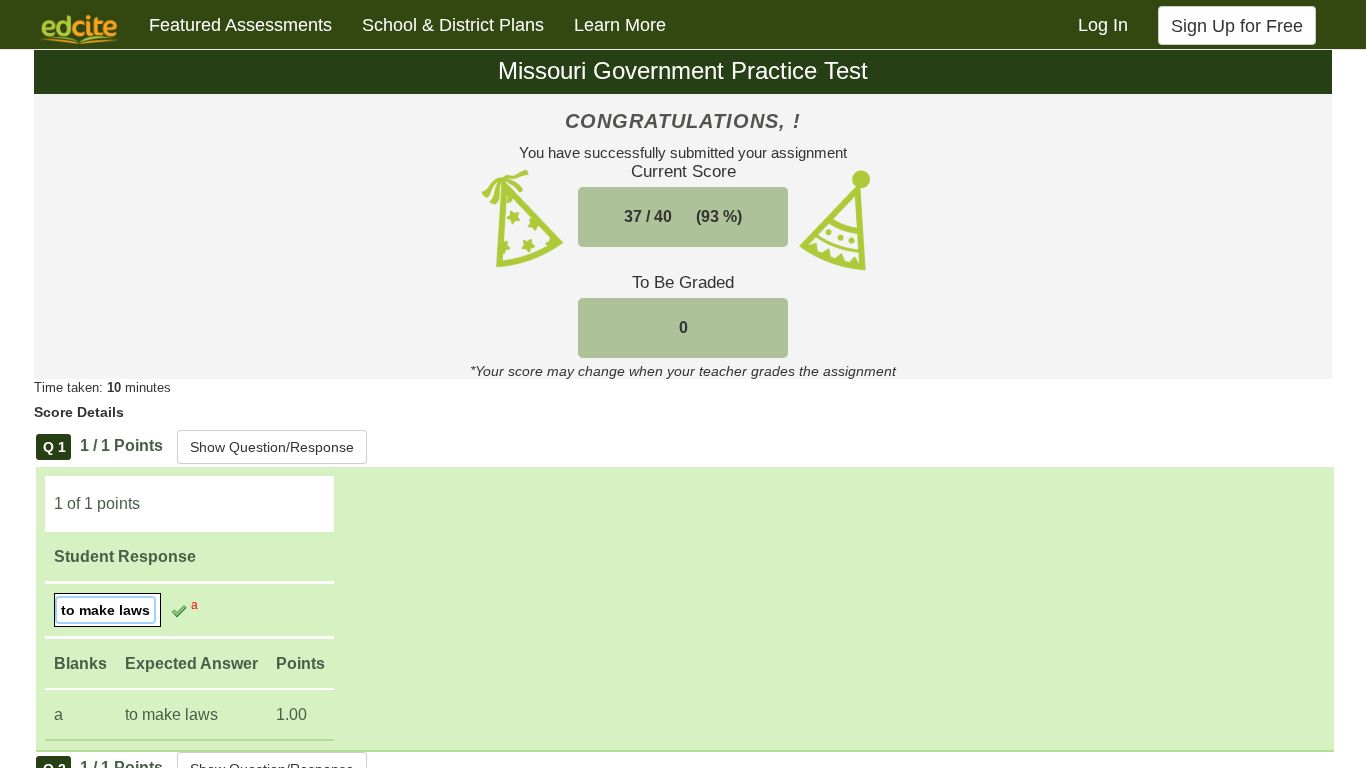1366x768 pixels.
Task: Click the 'Blanks' column header
Action: (x=80, y=663)
